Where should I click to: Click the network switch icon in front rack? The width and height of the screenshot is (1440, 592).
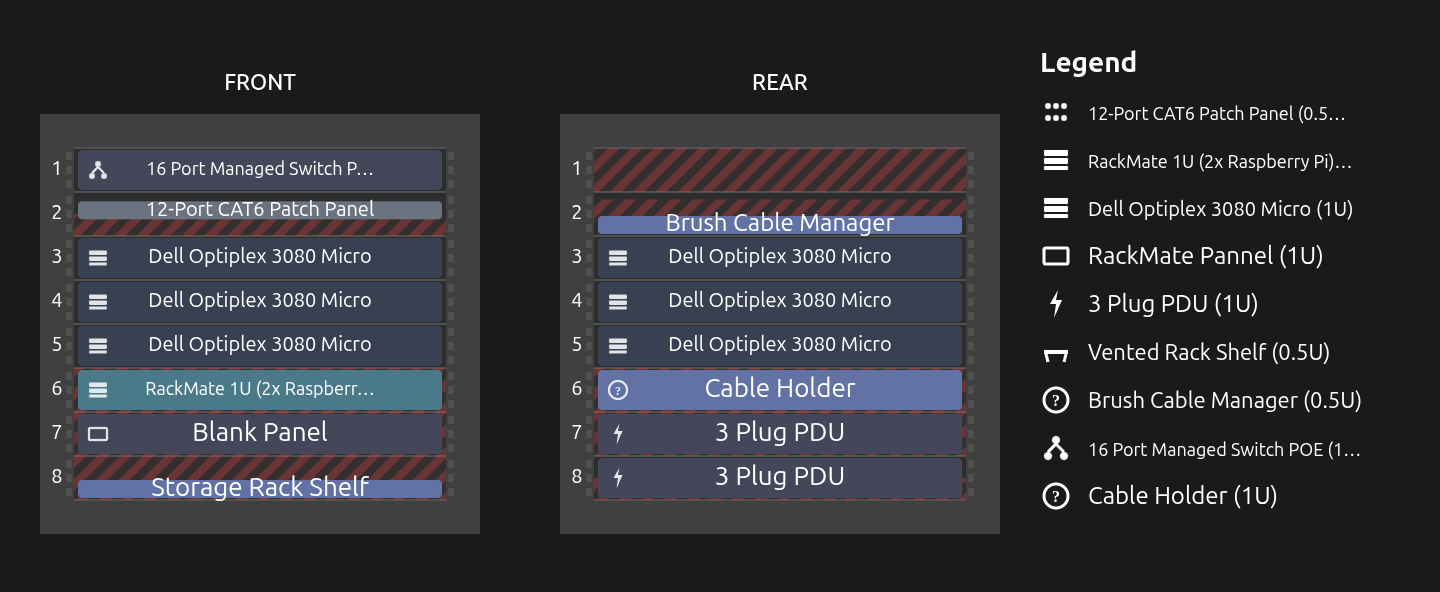[98, 170]
